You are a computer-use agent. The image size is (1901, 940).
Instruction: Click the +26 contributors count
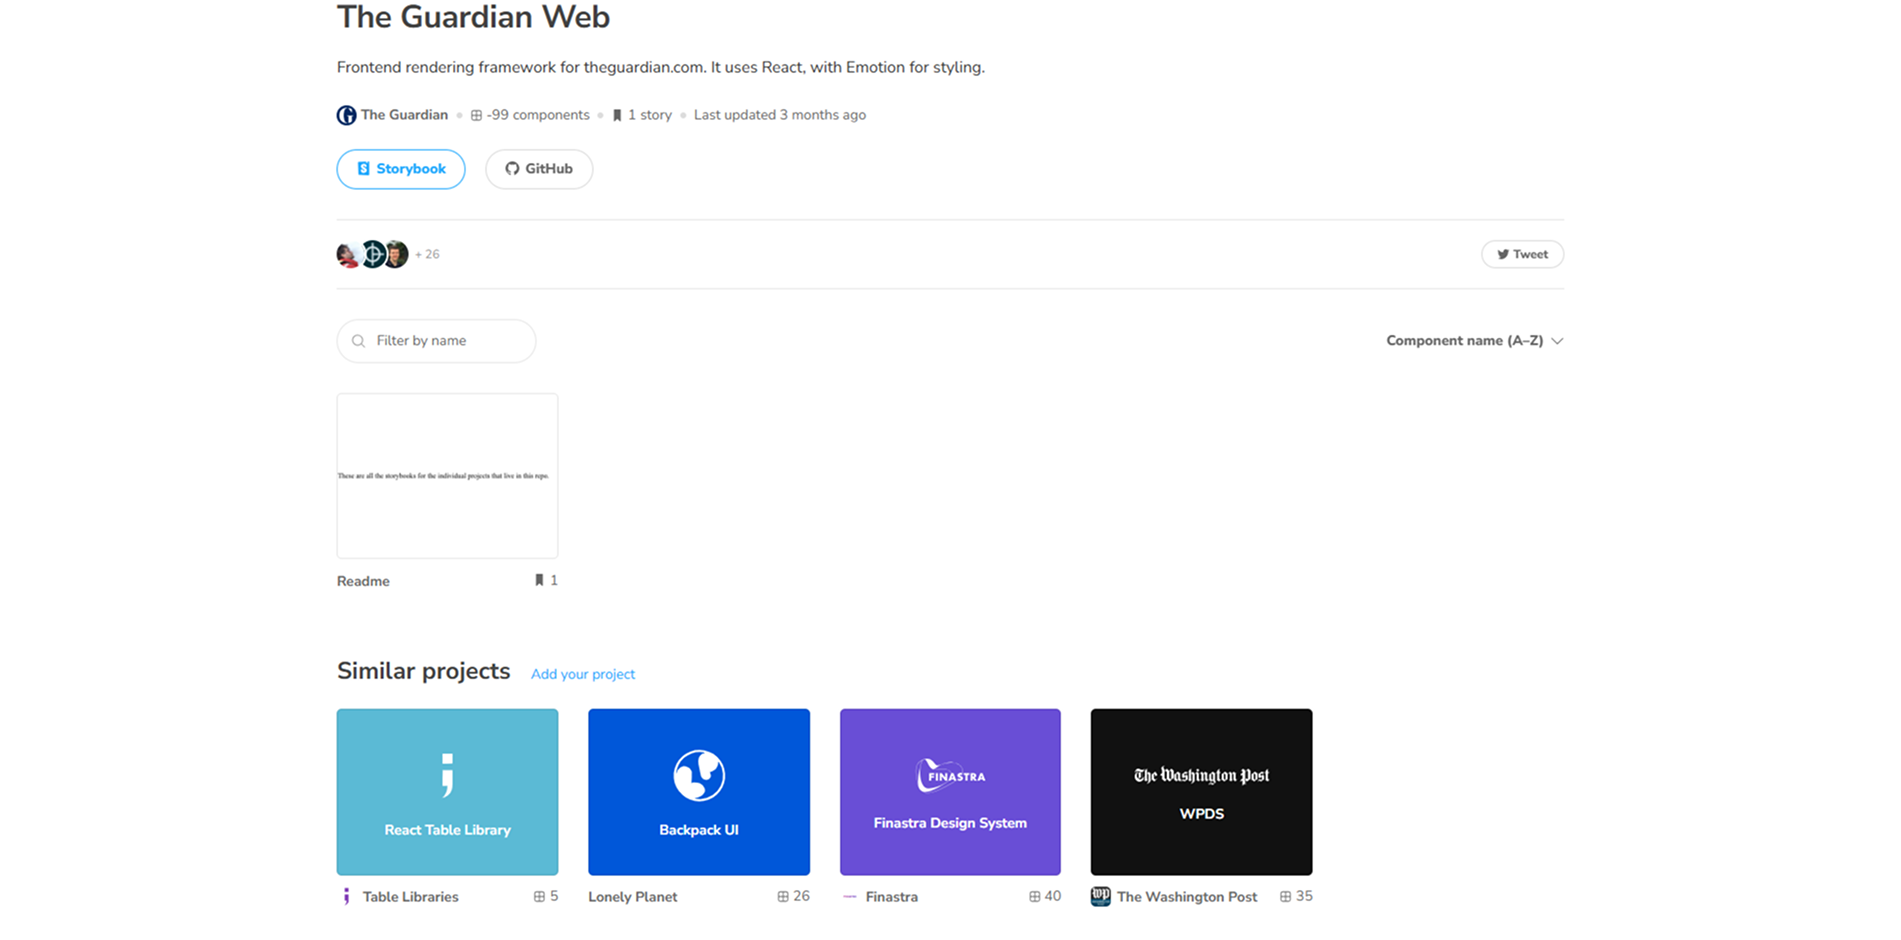[427, 254]
